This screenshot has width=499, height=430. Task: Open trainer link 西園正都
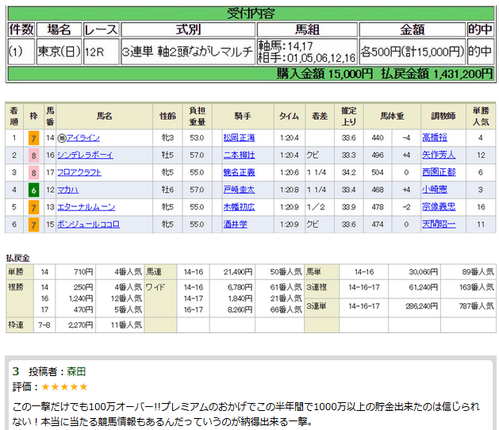pos(439,172)
